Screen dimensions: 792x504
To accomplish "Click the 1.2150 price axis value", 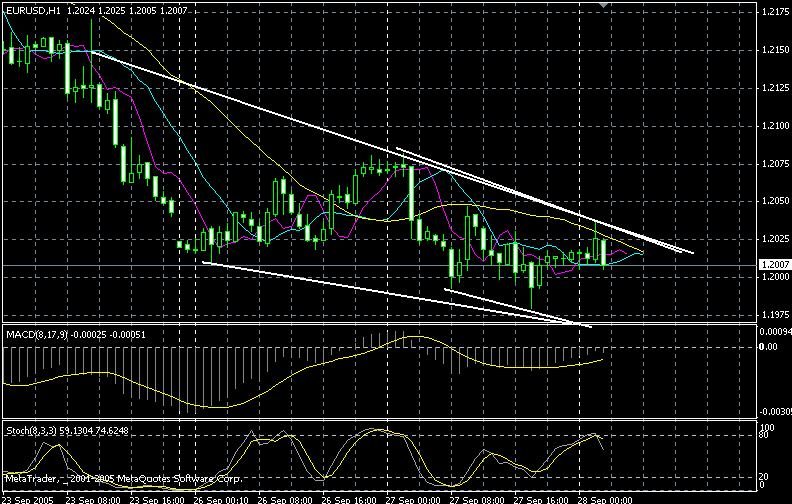I will 775,49.
